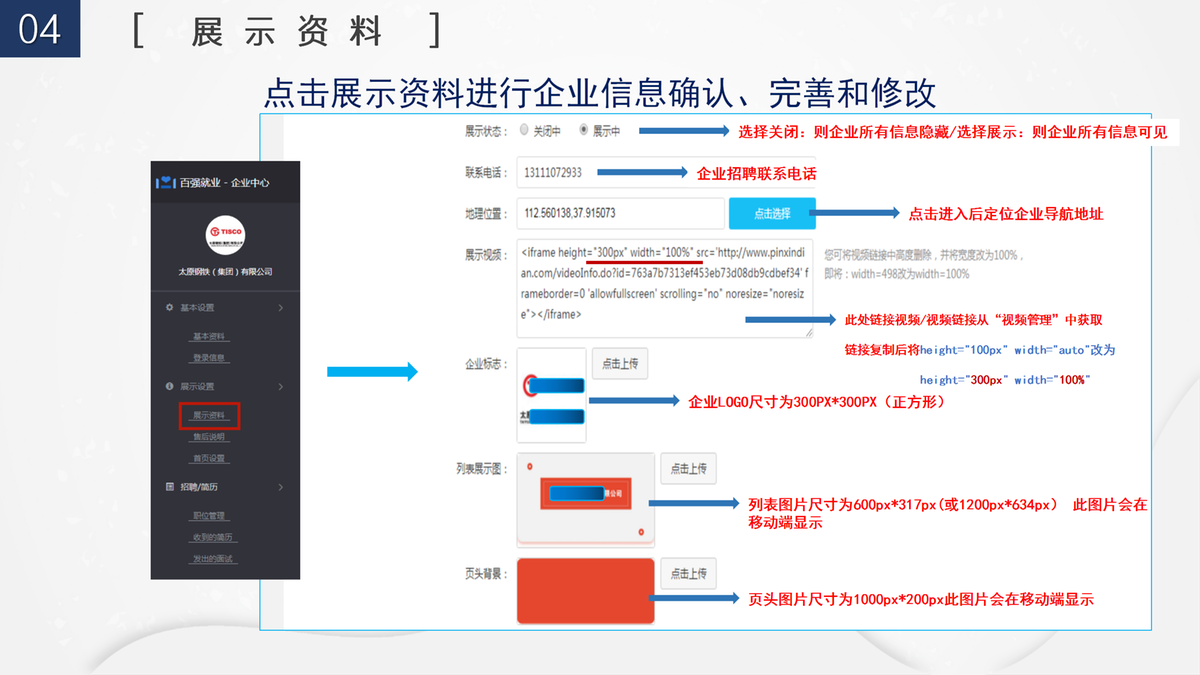Image resolution: width=1200 pixels, height=675 pixels.
Task: Expand the 基本设置 section chevron
Action: [281, 307]
